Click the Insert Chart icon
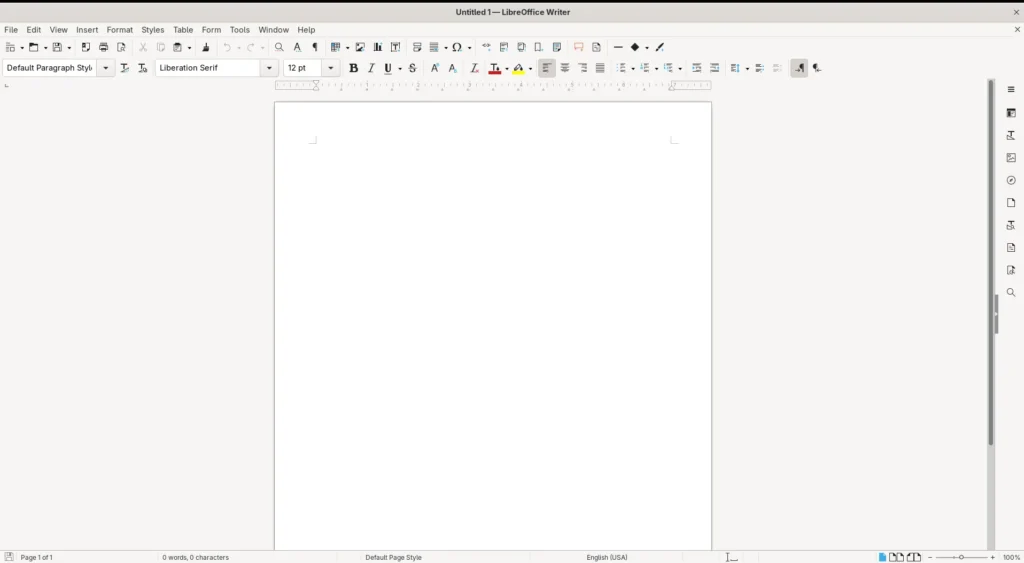Image resolution: width=1024 pixels, height=563 pixels. 377,47
